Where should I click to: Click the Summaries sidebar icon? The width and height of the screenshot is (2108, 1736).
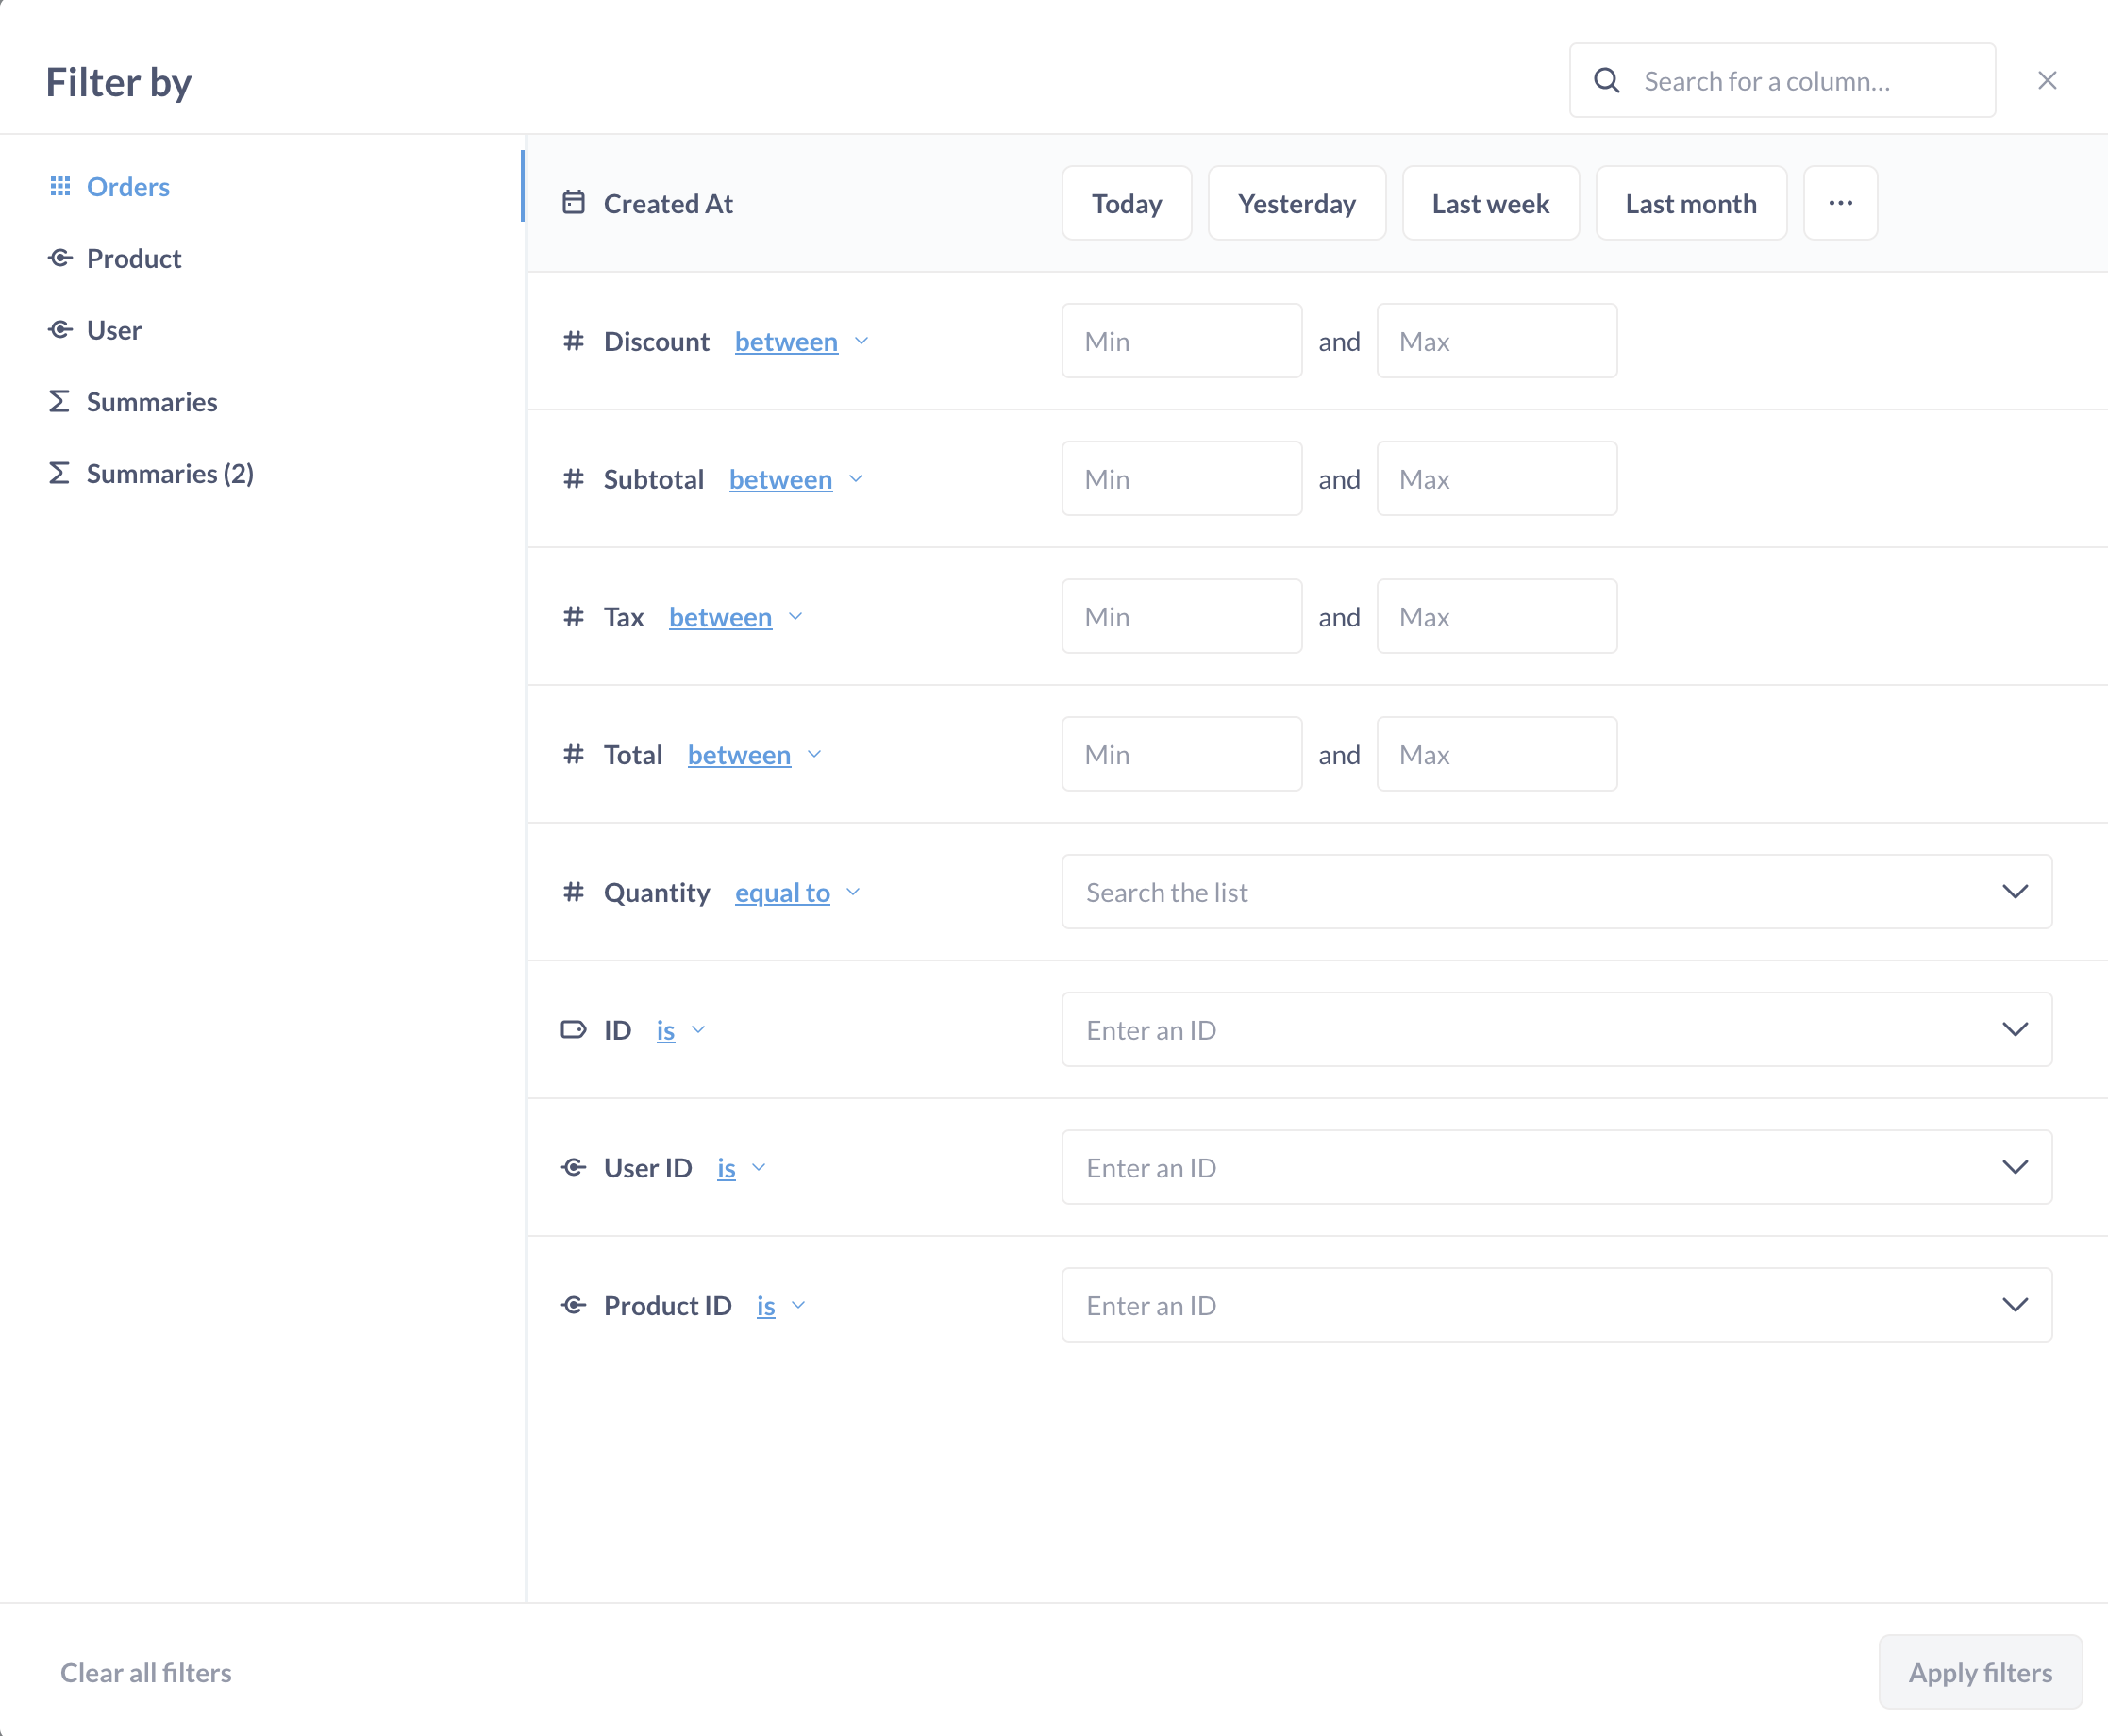pos(59,403)
